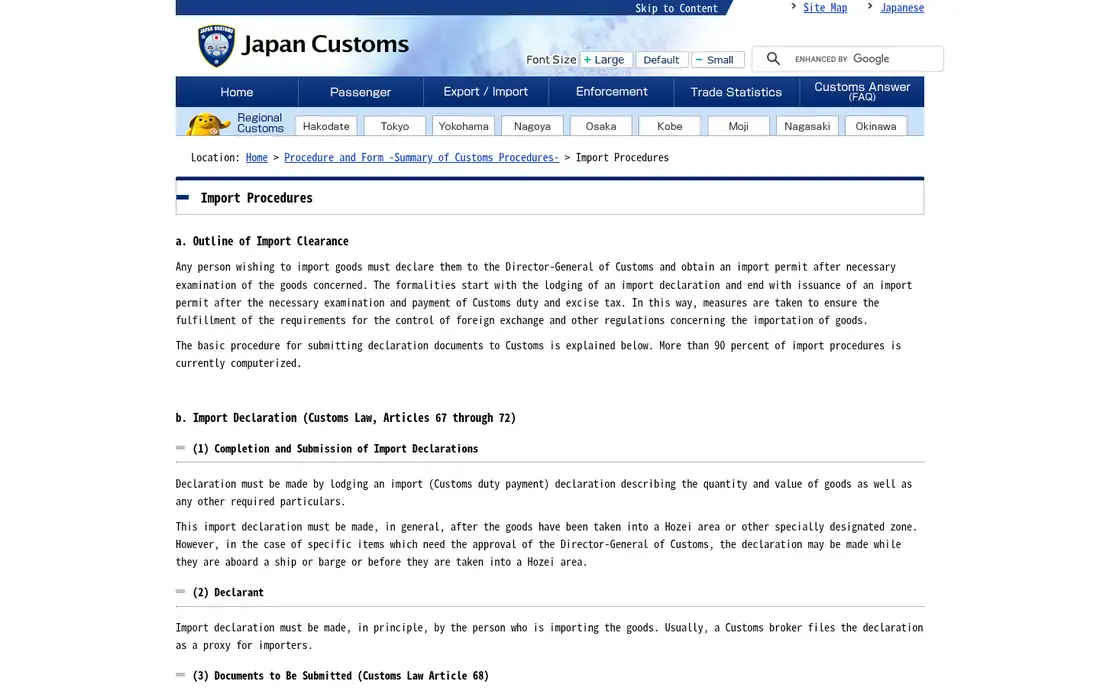
Task: Select Nagasaki regional customs
Action: pyautogui.click(x=807, y=126)
